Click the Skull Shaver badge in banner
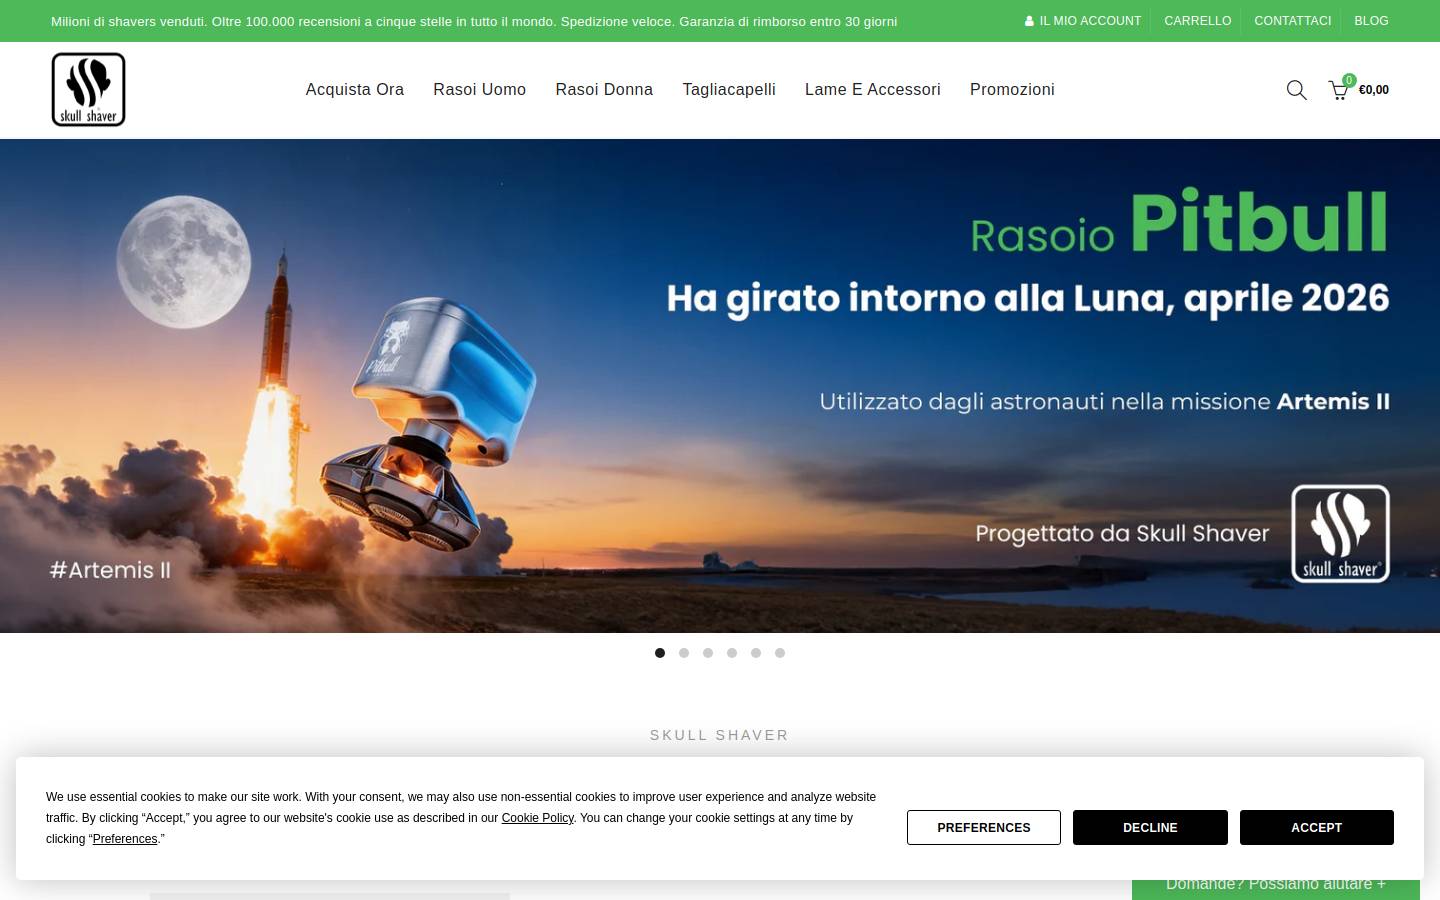 pos(1340,534)
